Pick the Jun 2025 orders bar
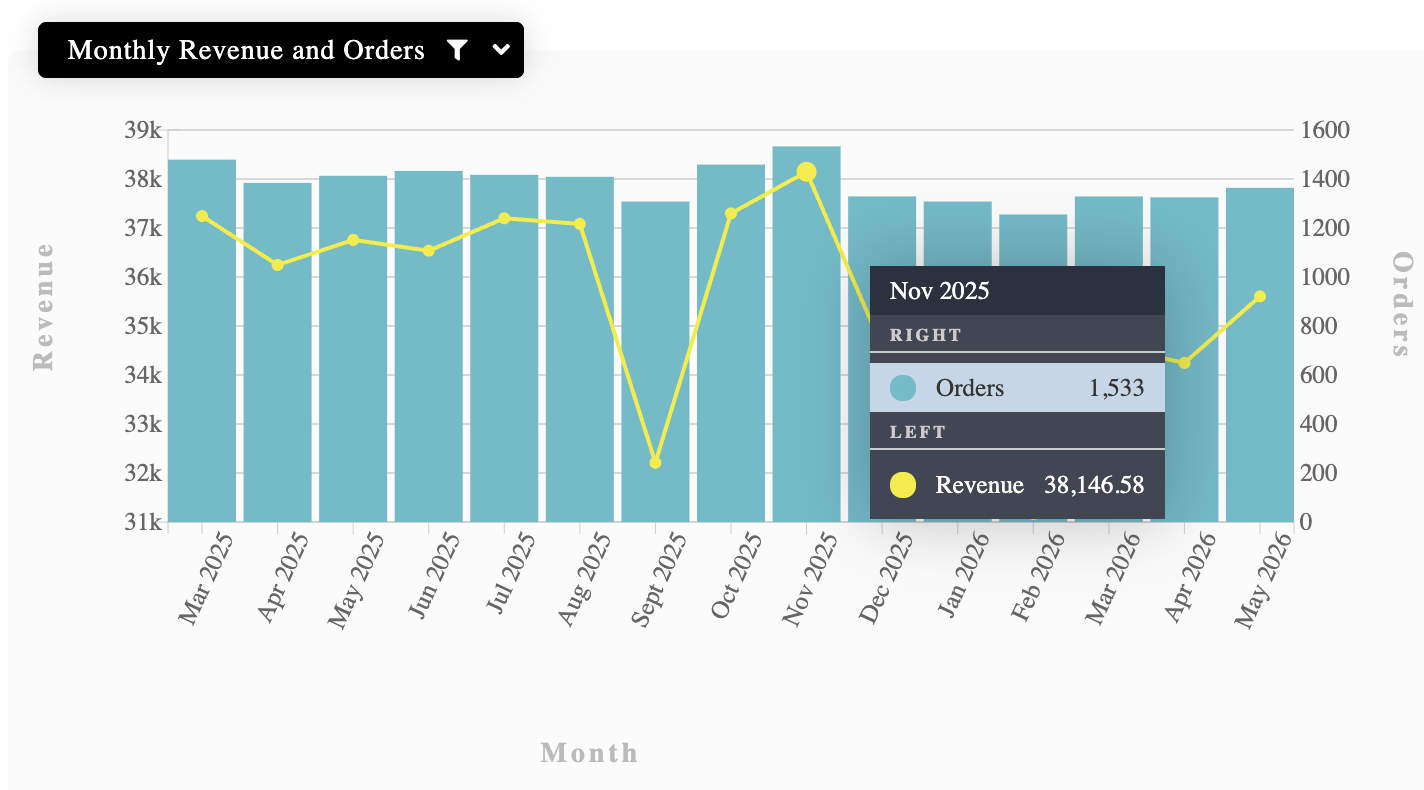Image resolution: width=1424 pixels, height=790 pixels. tap(429, 347)
